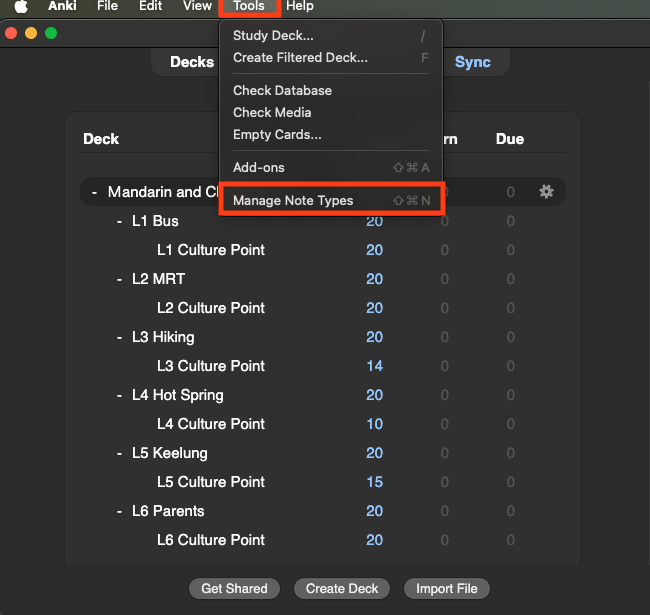Switch to the Sync tab

(472, 62)
